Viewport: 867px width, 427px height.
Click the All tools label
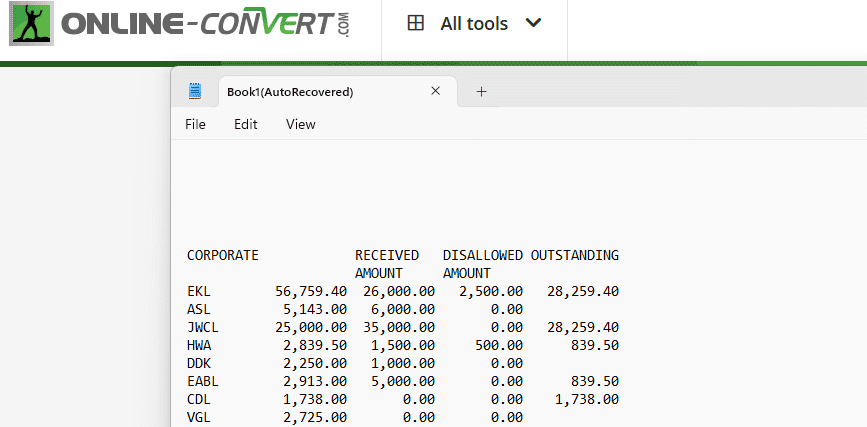coord(473,23)
